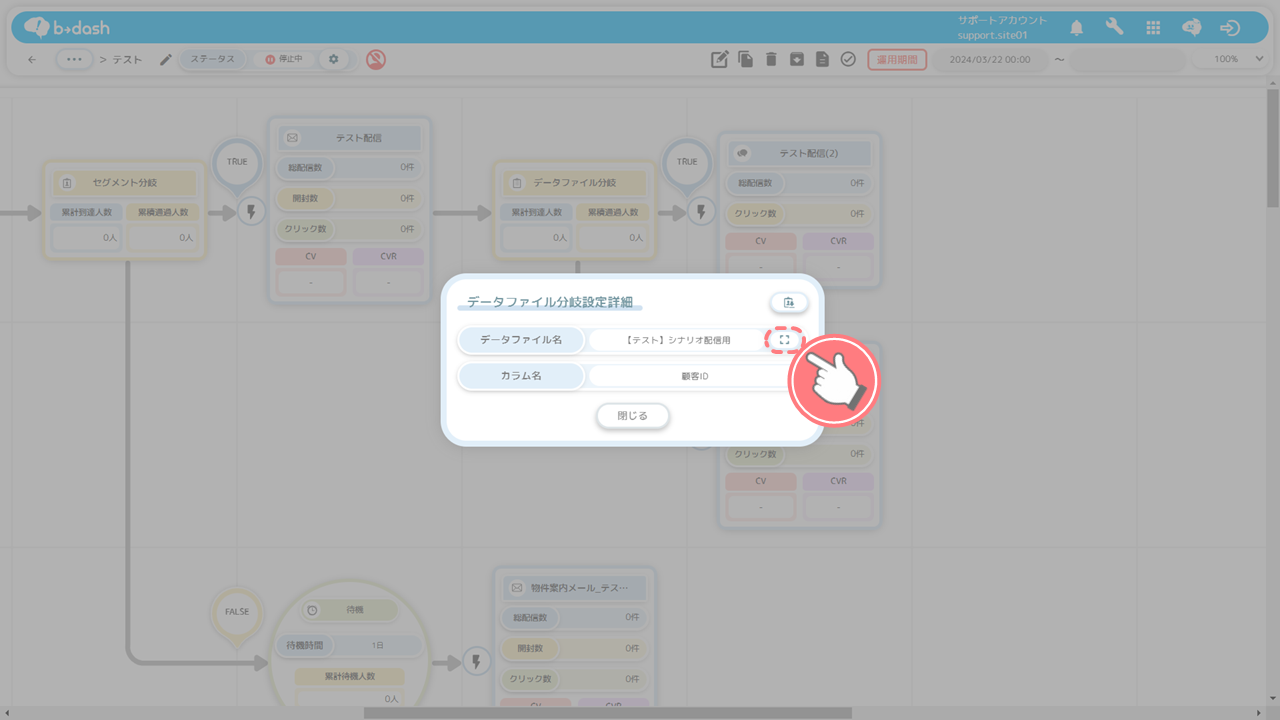Select the データファイル分岐 node header
The width and height of the screenshot is (1280, 720).
point(576,183)
